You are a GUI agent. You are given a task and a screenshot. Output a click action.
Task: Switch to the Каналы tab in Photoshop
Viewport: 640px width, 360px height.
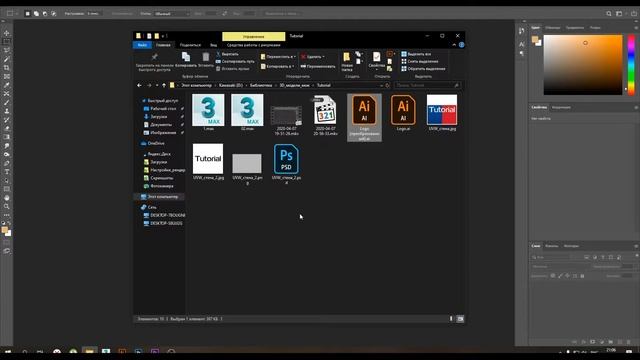coord(551,246)
